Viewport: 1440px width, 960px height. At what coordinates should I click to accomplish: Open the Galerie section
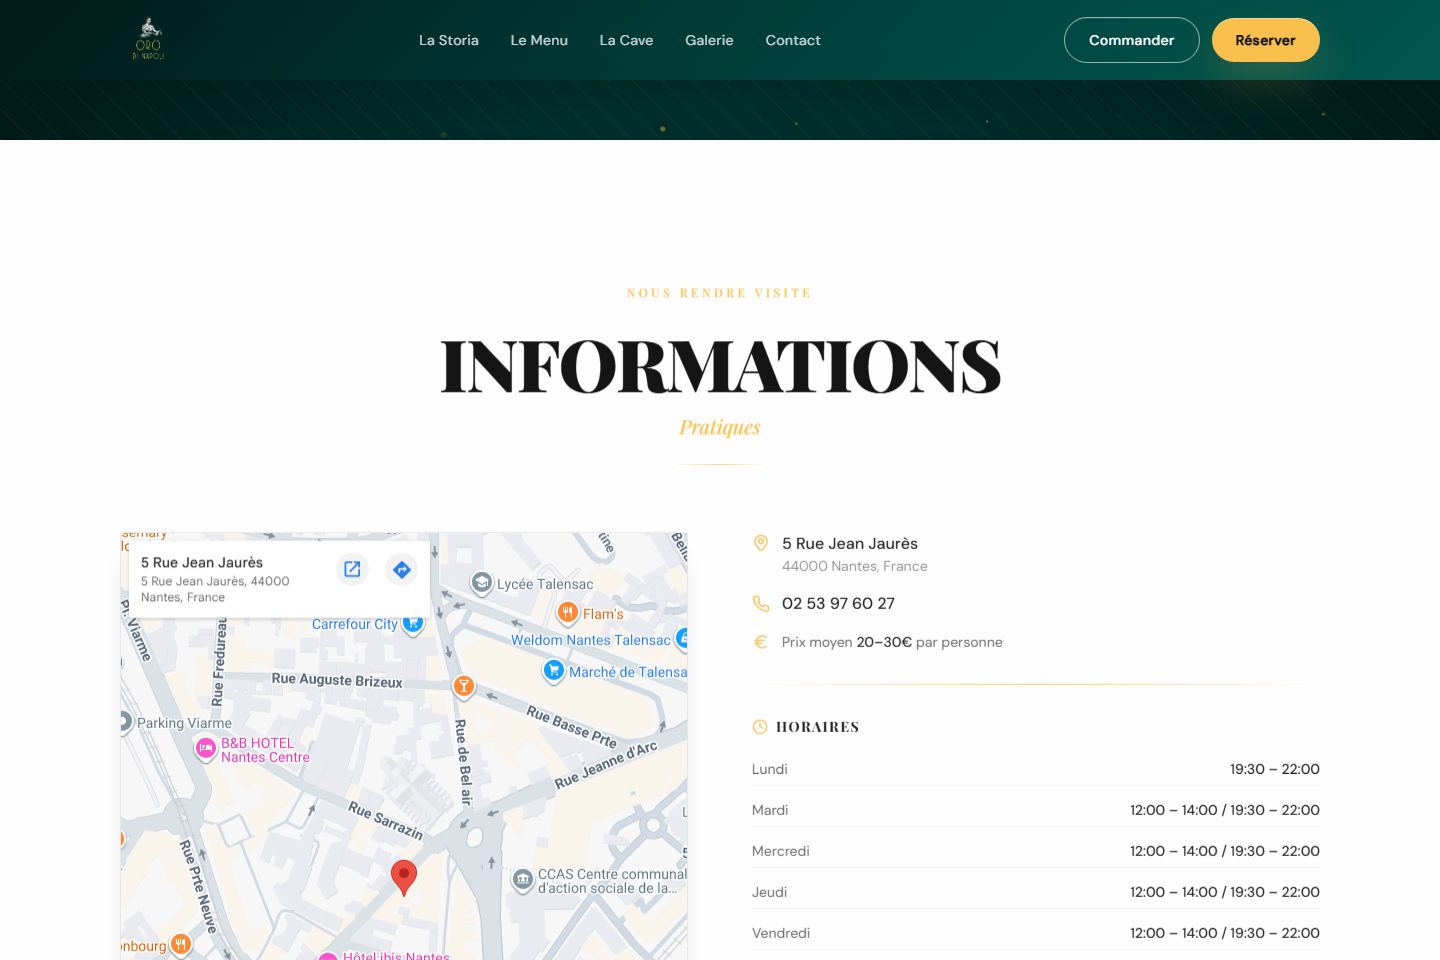click(709, 40)
